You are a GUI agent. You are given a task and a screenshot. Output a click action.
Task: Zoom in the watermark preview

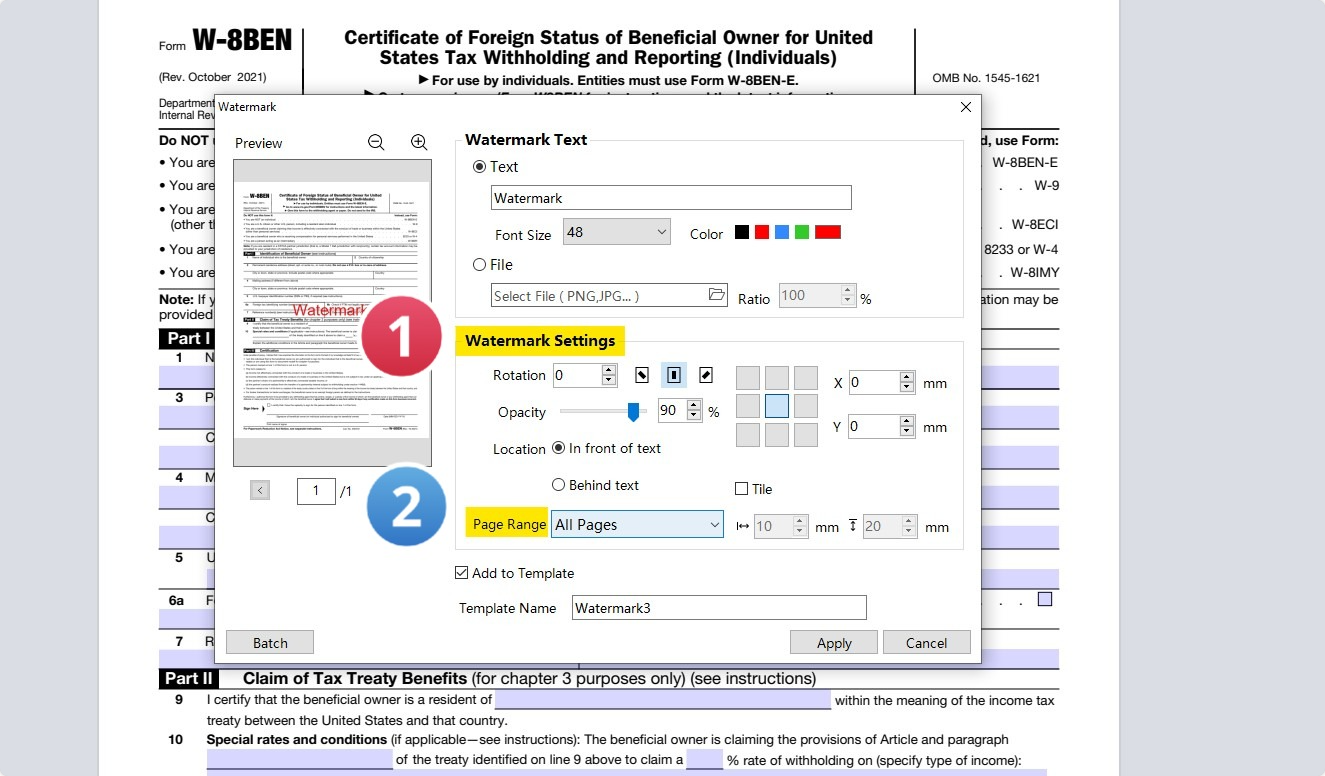(x=419, y=143)
